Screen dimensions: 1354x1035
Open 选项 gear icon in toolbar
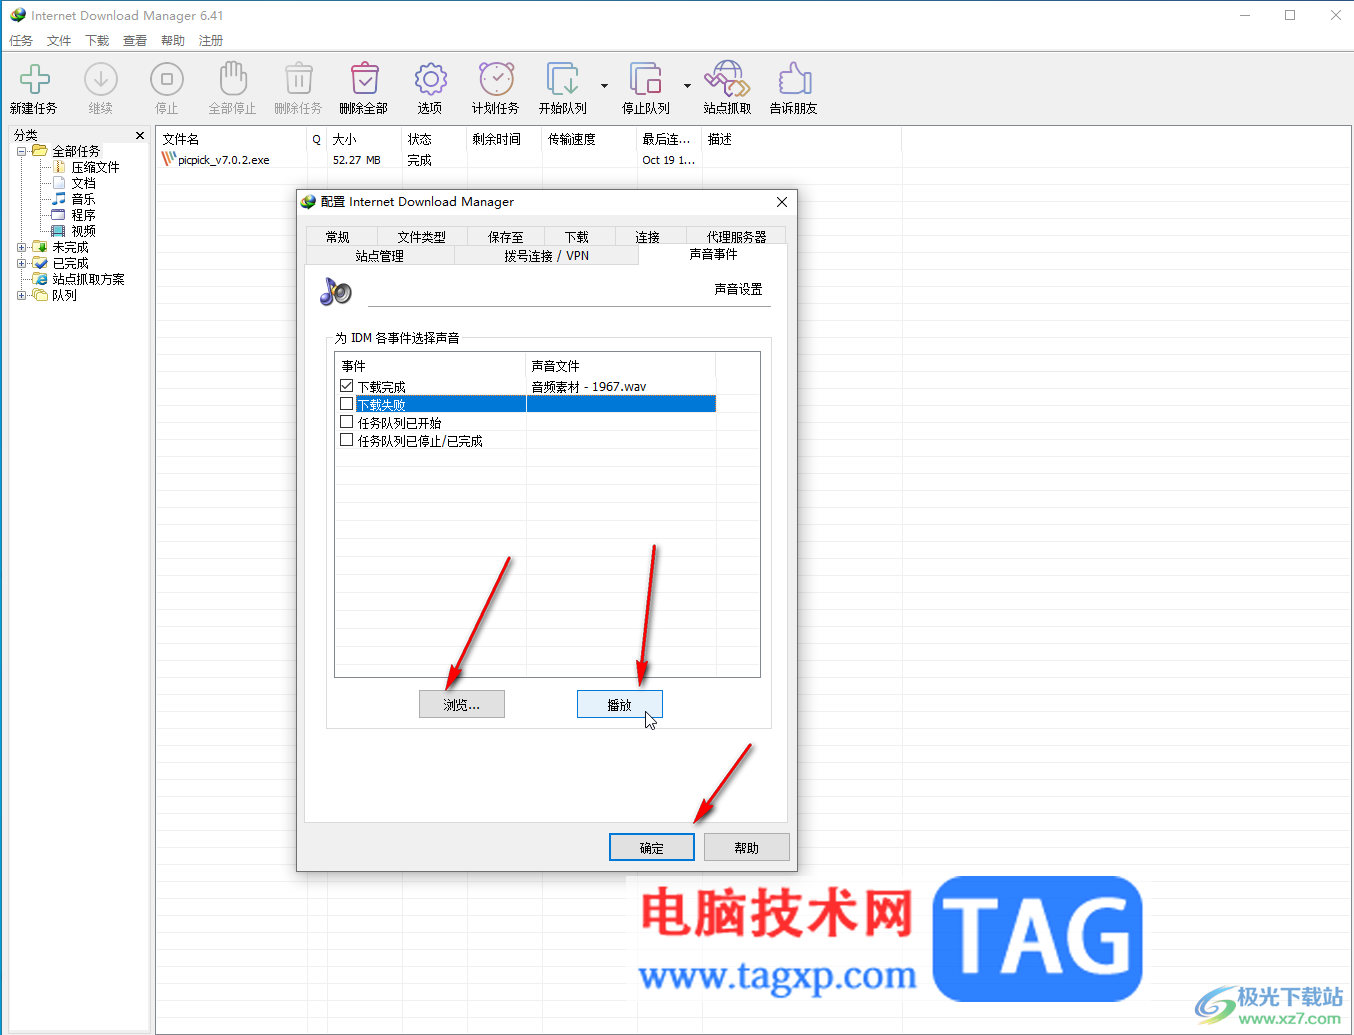click(x=430, y=79)
